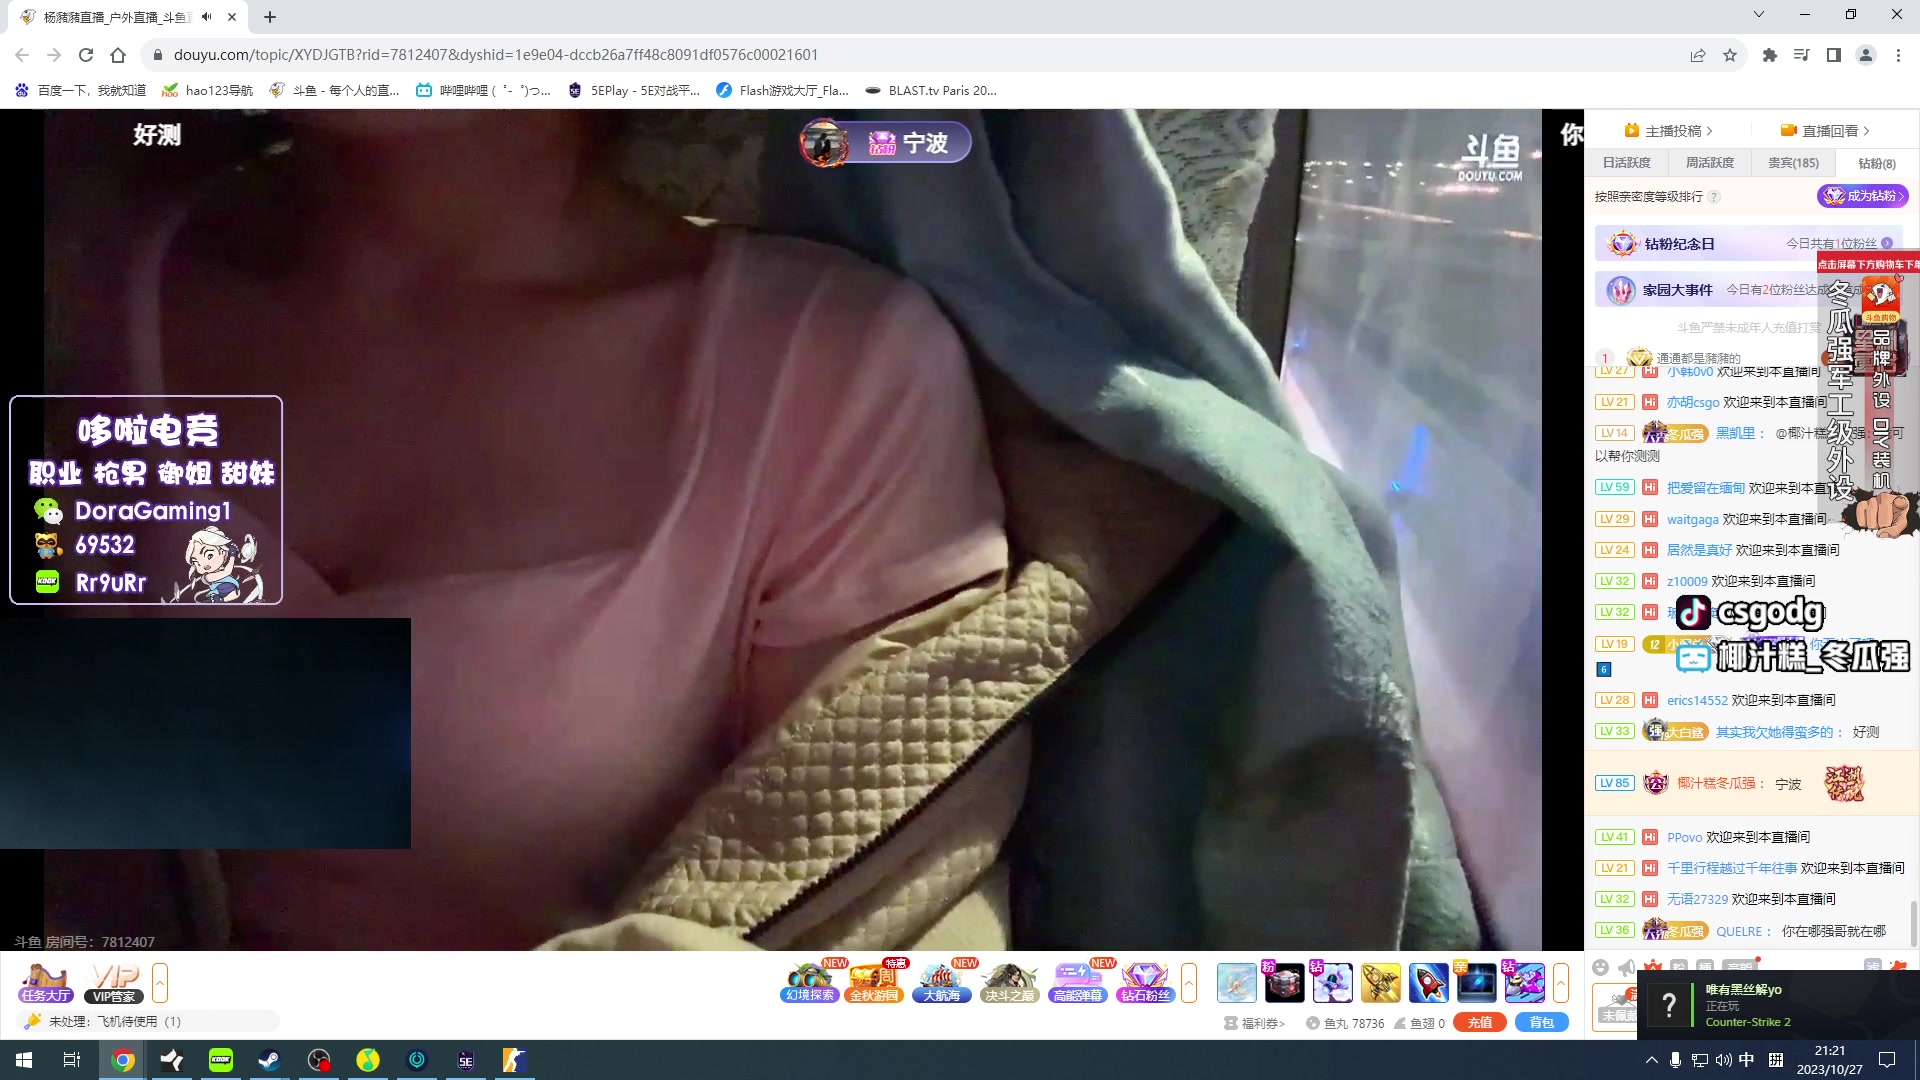Image resolution: width=1920 pixels, height=1080 pixels.
Task: Select the dark screen gift marked 亲
Action: (1476, 982)
